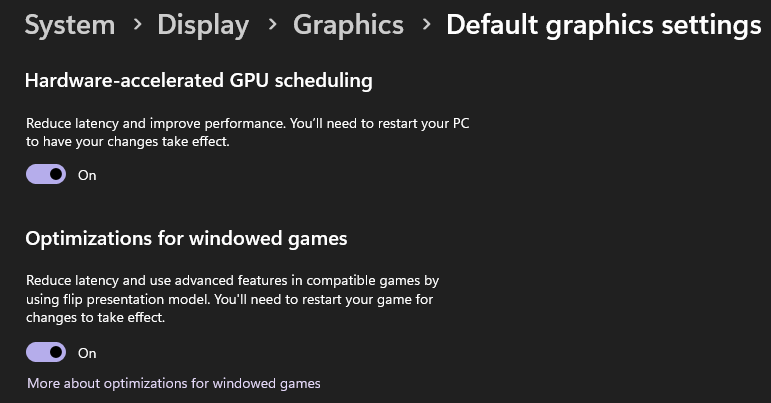Click the chevron between System and Display
Viewport: 771px width, 403px height.
[x=138, y=24]
